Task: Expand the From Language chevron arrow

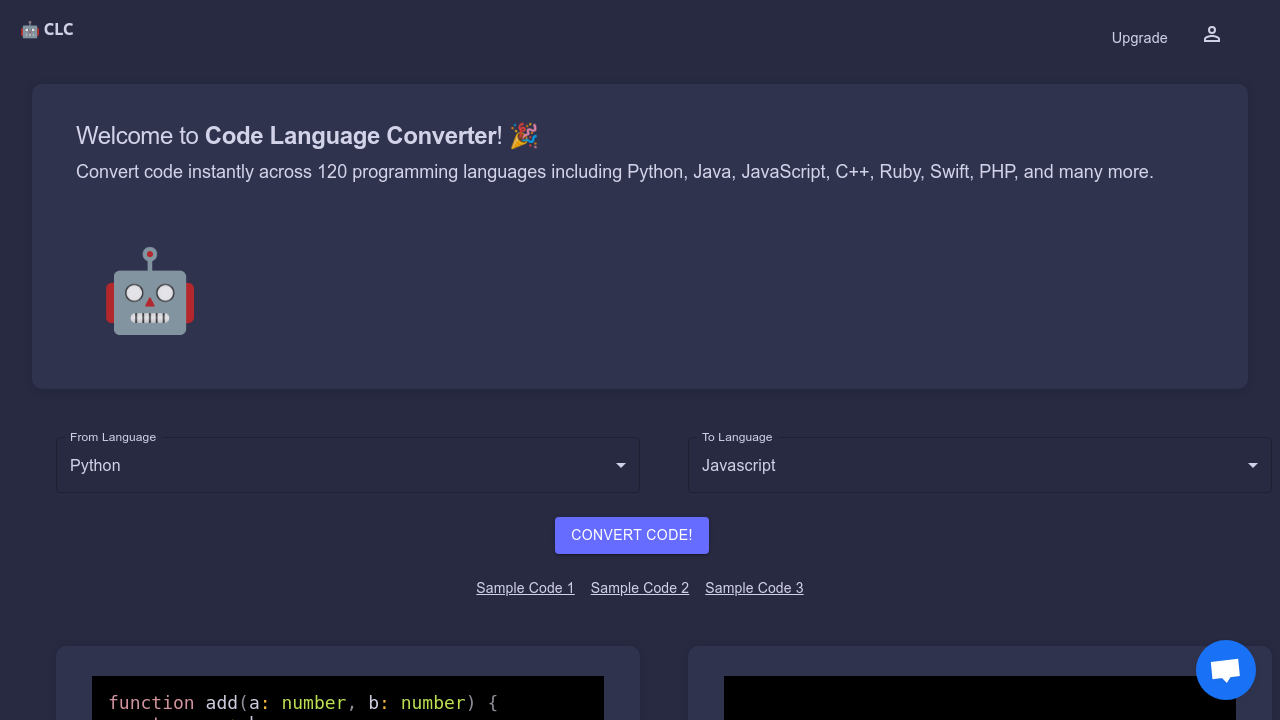Action: 620,465
